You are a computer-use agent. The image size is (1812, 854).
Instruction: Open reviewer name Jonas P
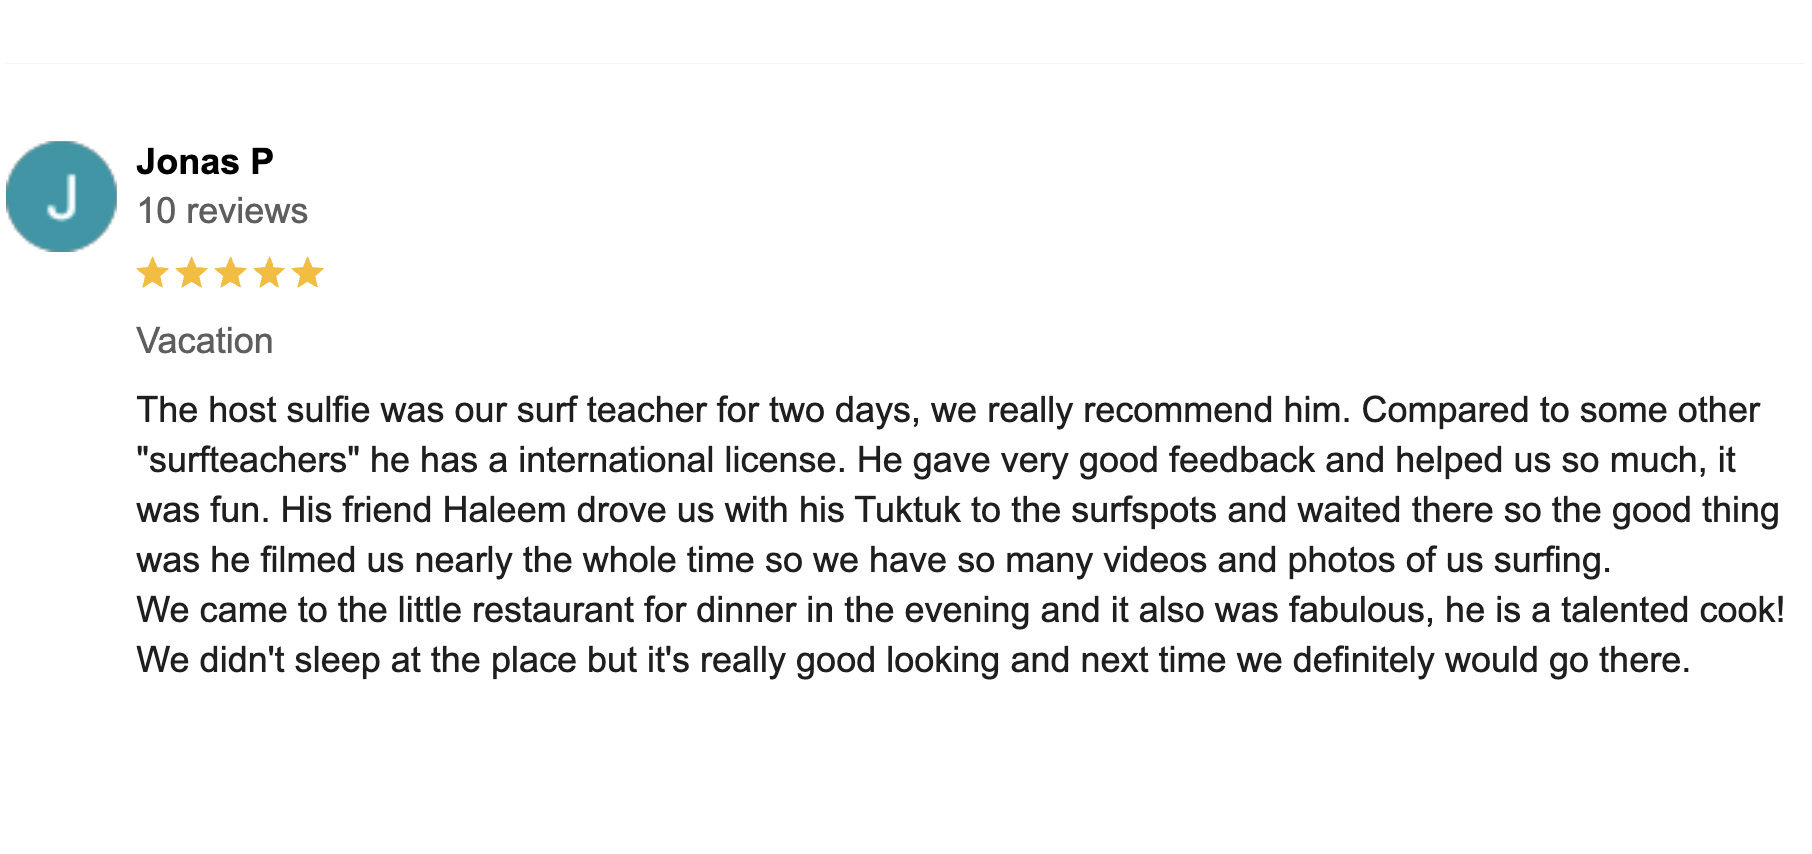click(205, 162)
